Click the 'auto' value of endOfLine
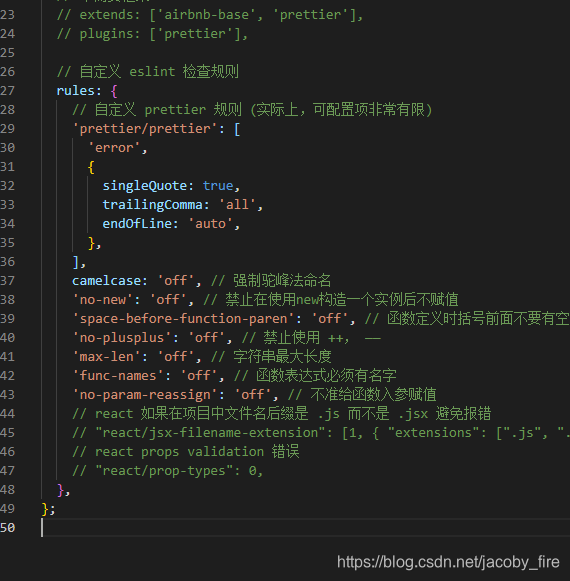570x581 pixels. pyautogui.click(x=210, y=224)
